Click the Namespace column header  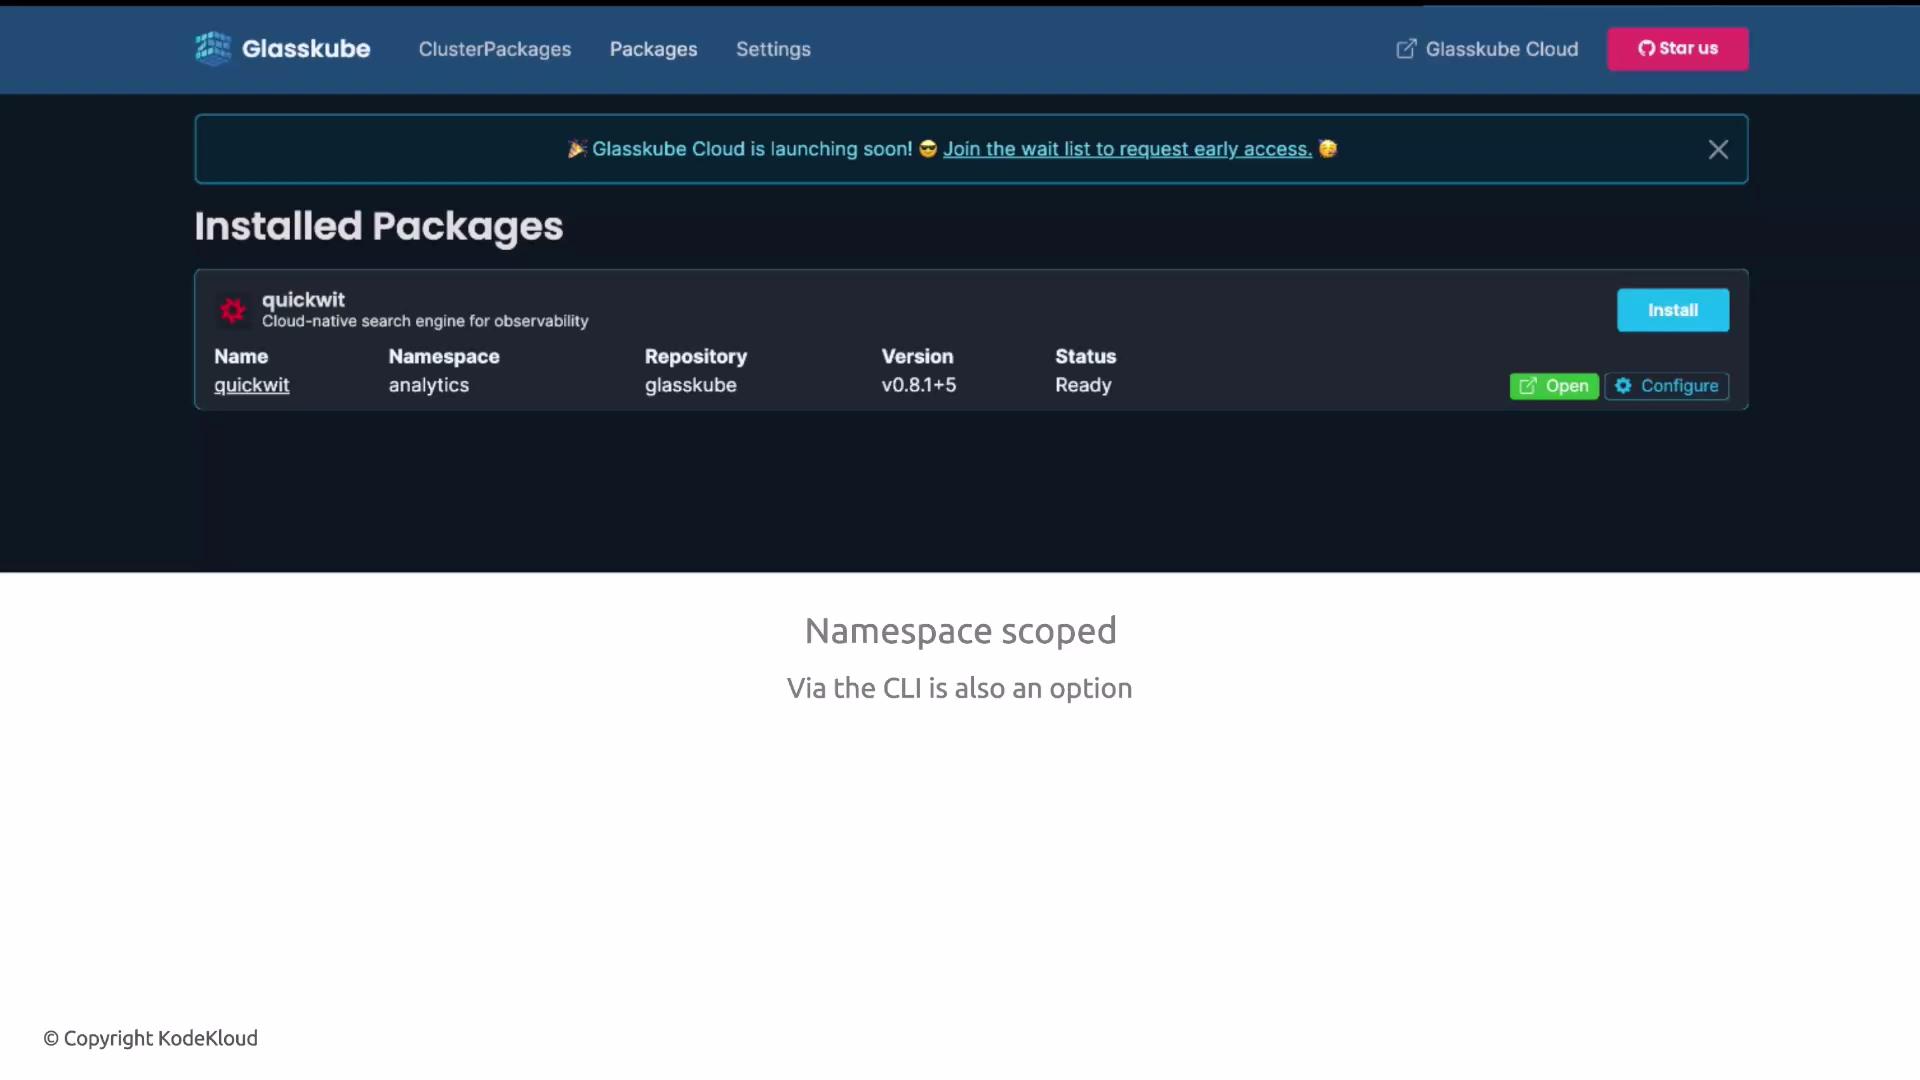(444, 356)
